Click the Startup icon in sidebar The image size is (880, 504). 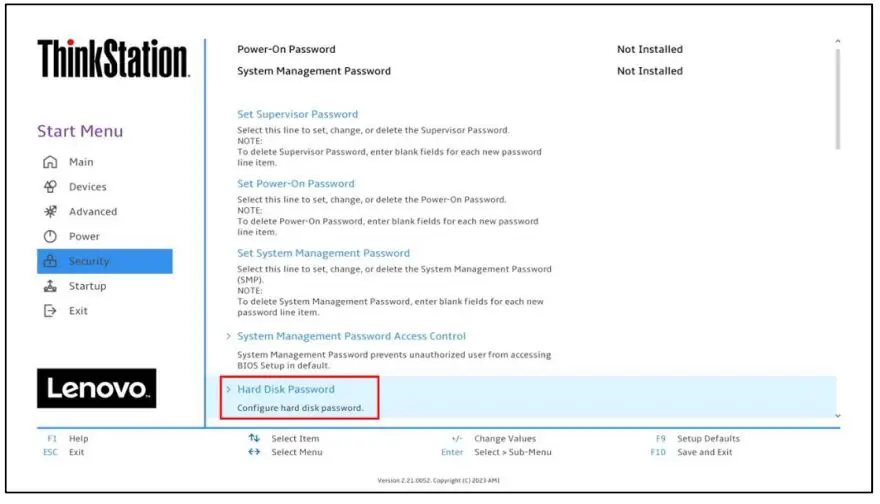(50, 286)
